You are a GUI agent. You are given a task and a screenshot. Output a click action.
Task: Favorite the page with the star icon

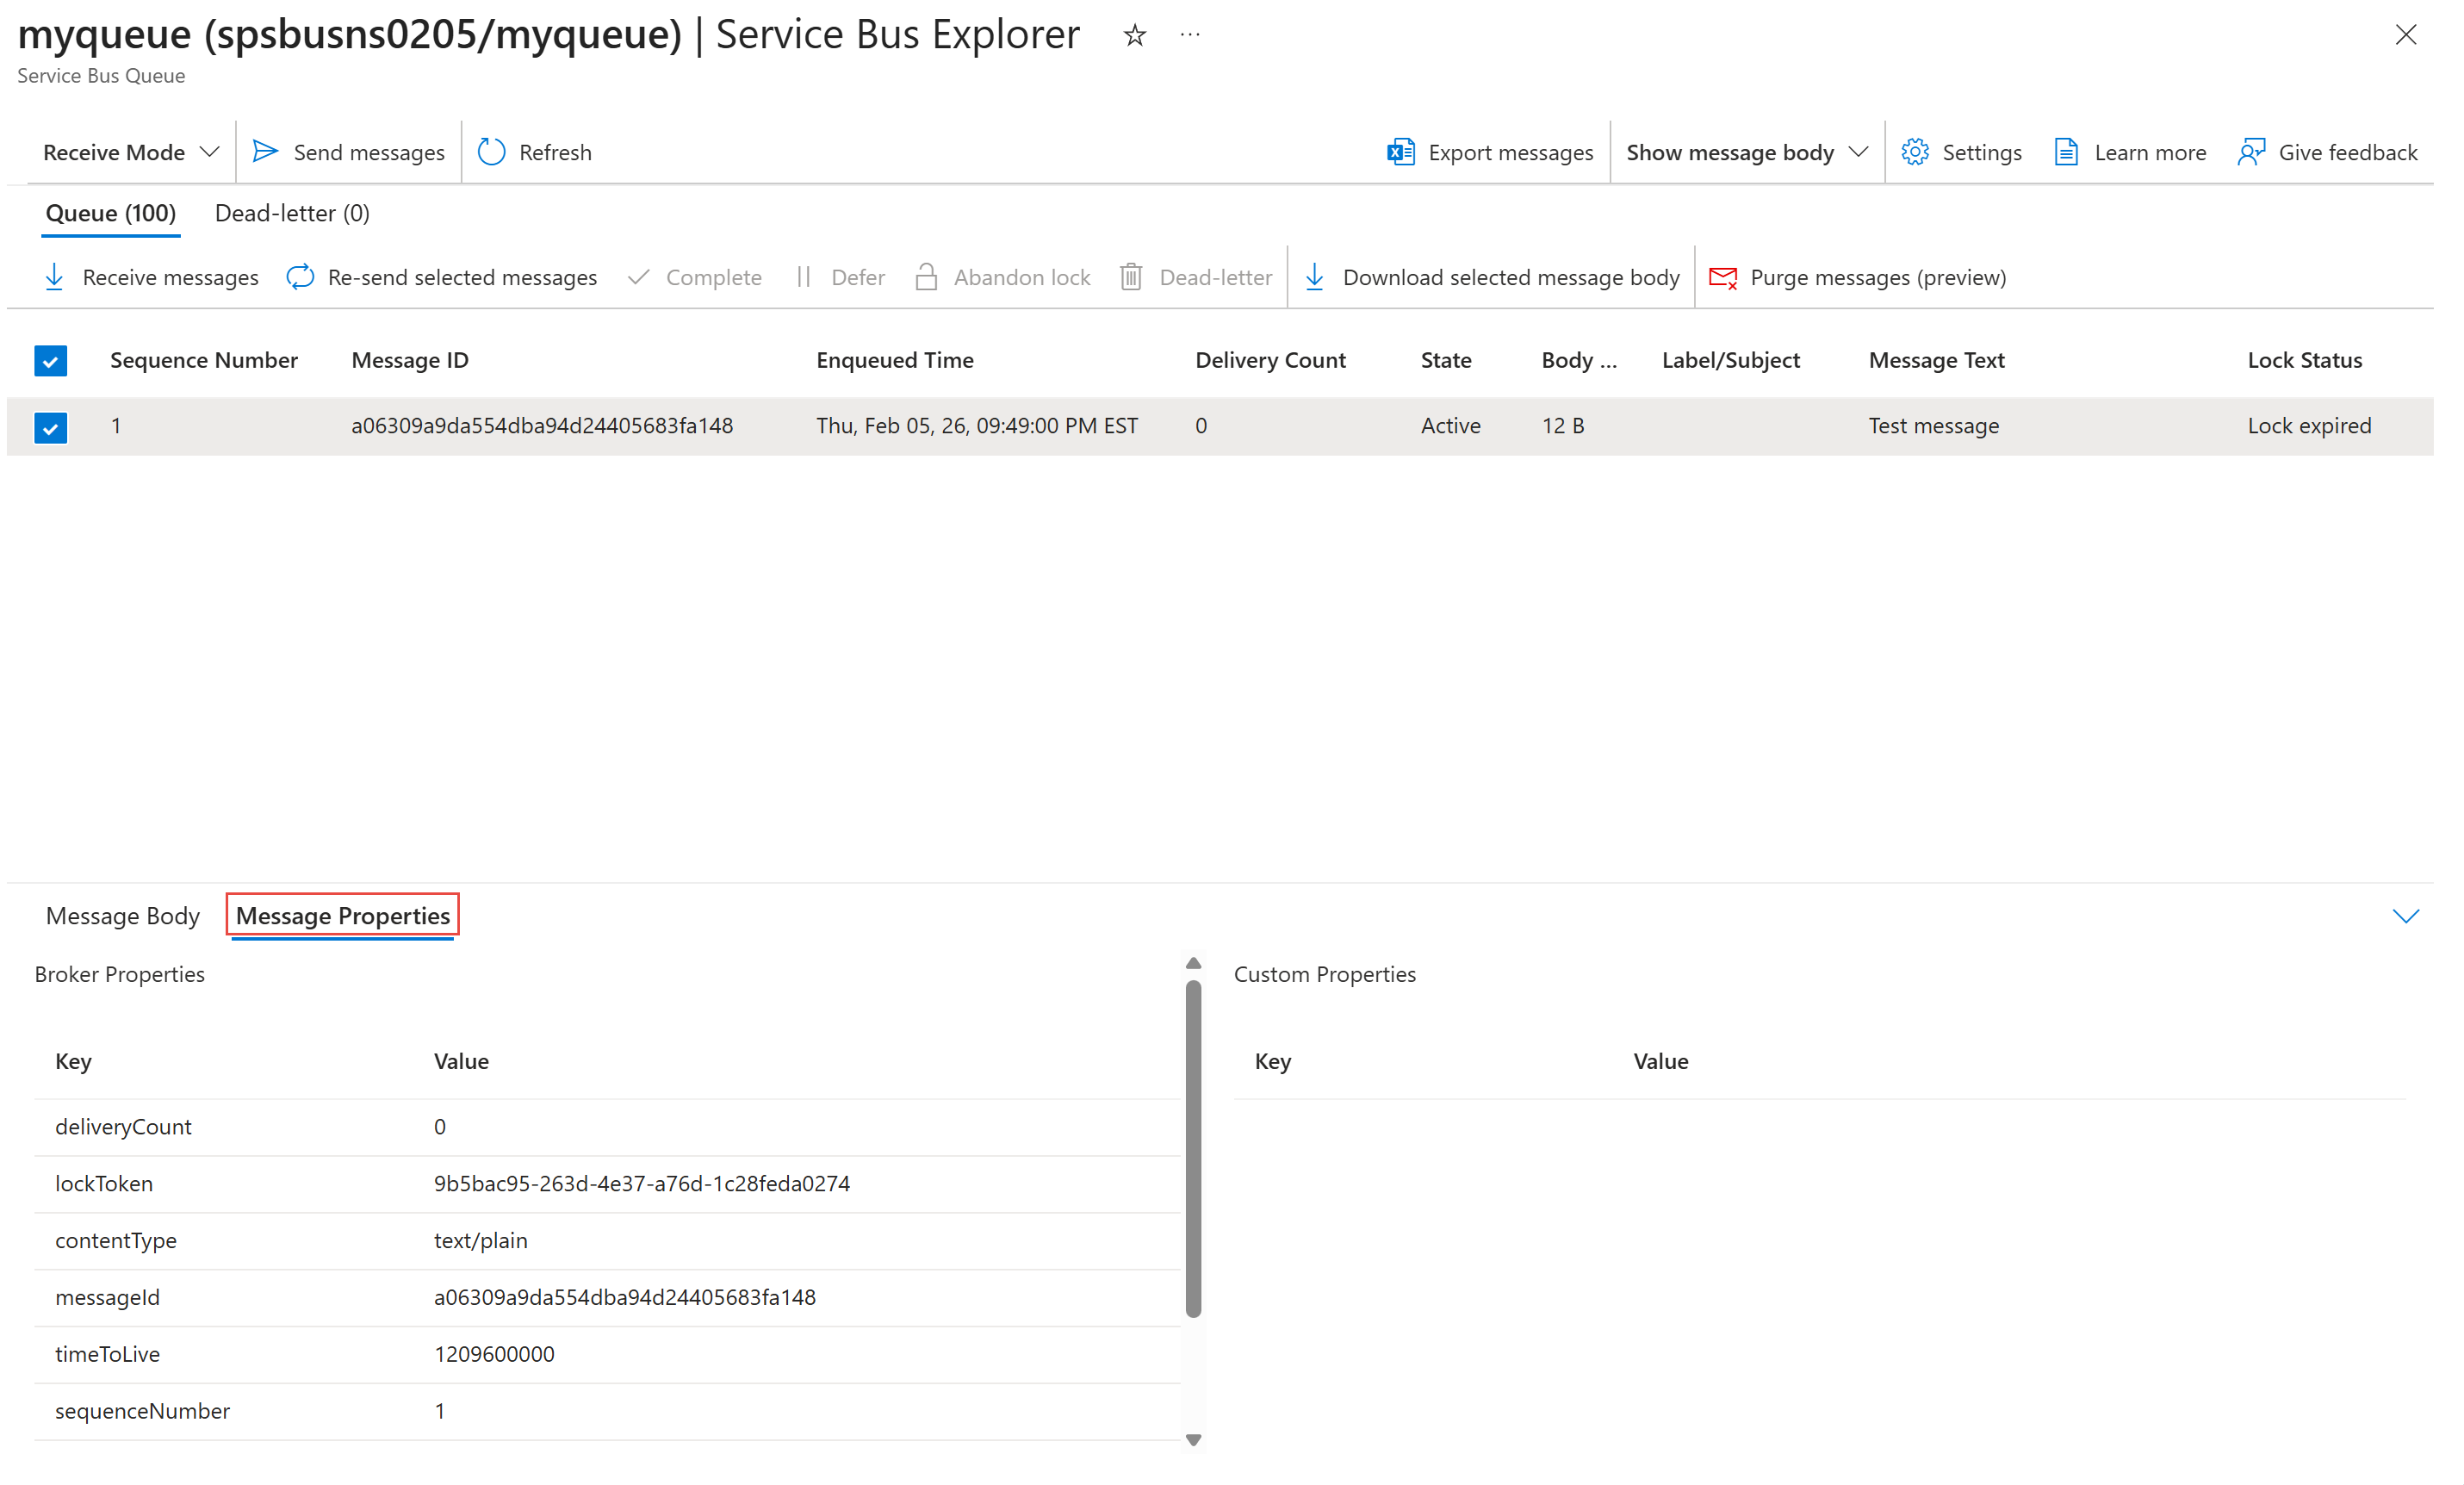tap(1134, 36)
